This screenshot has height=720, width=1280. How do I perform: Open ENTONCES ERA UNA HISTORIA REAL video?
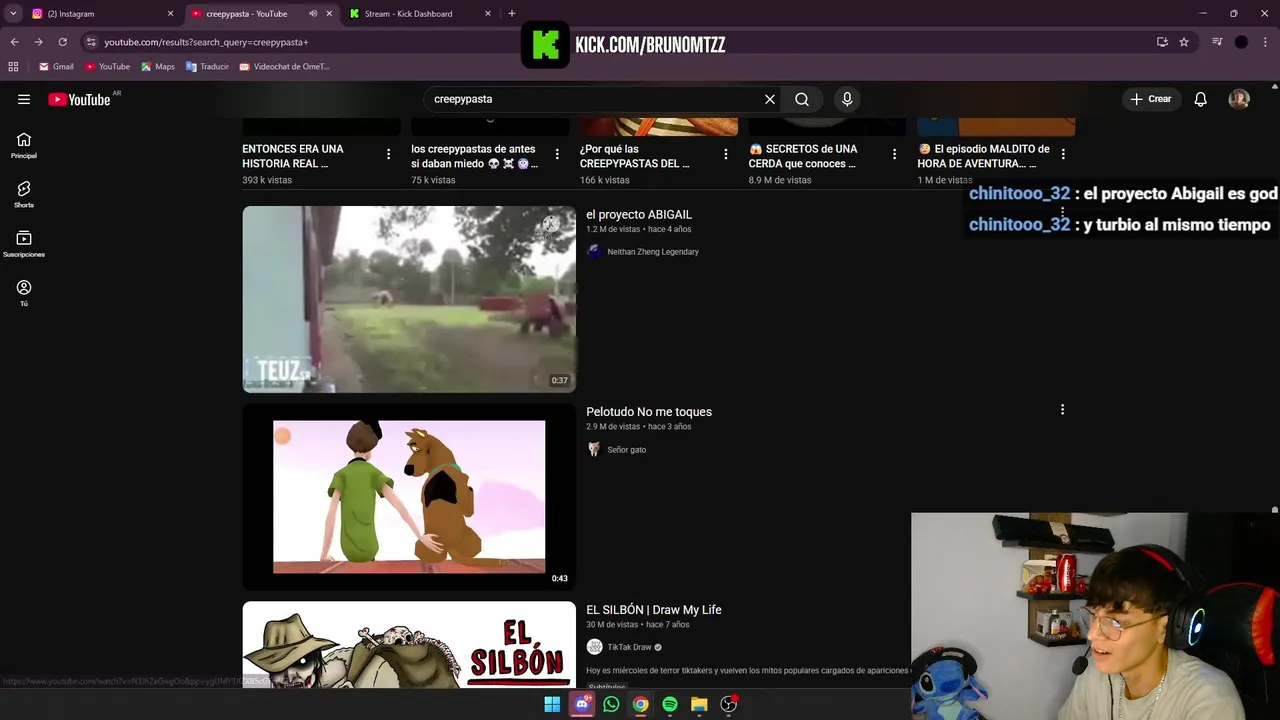click(x=293, y=156)
